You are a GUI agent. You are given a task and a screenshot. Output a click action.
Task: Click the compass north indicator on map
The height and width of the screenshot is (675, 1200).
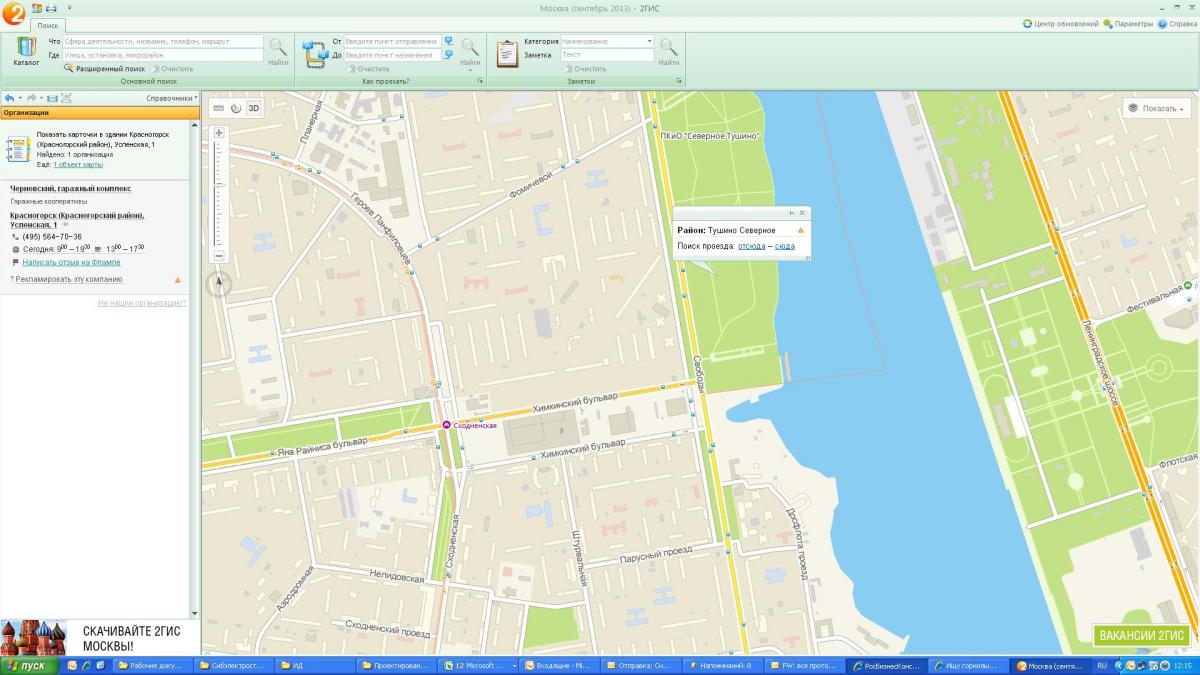tap(219, 285)
